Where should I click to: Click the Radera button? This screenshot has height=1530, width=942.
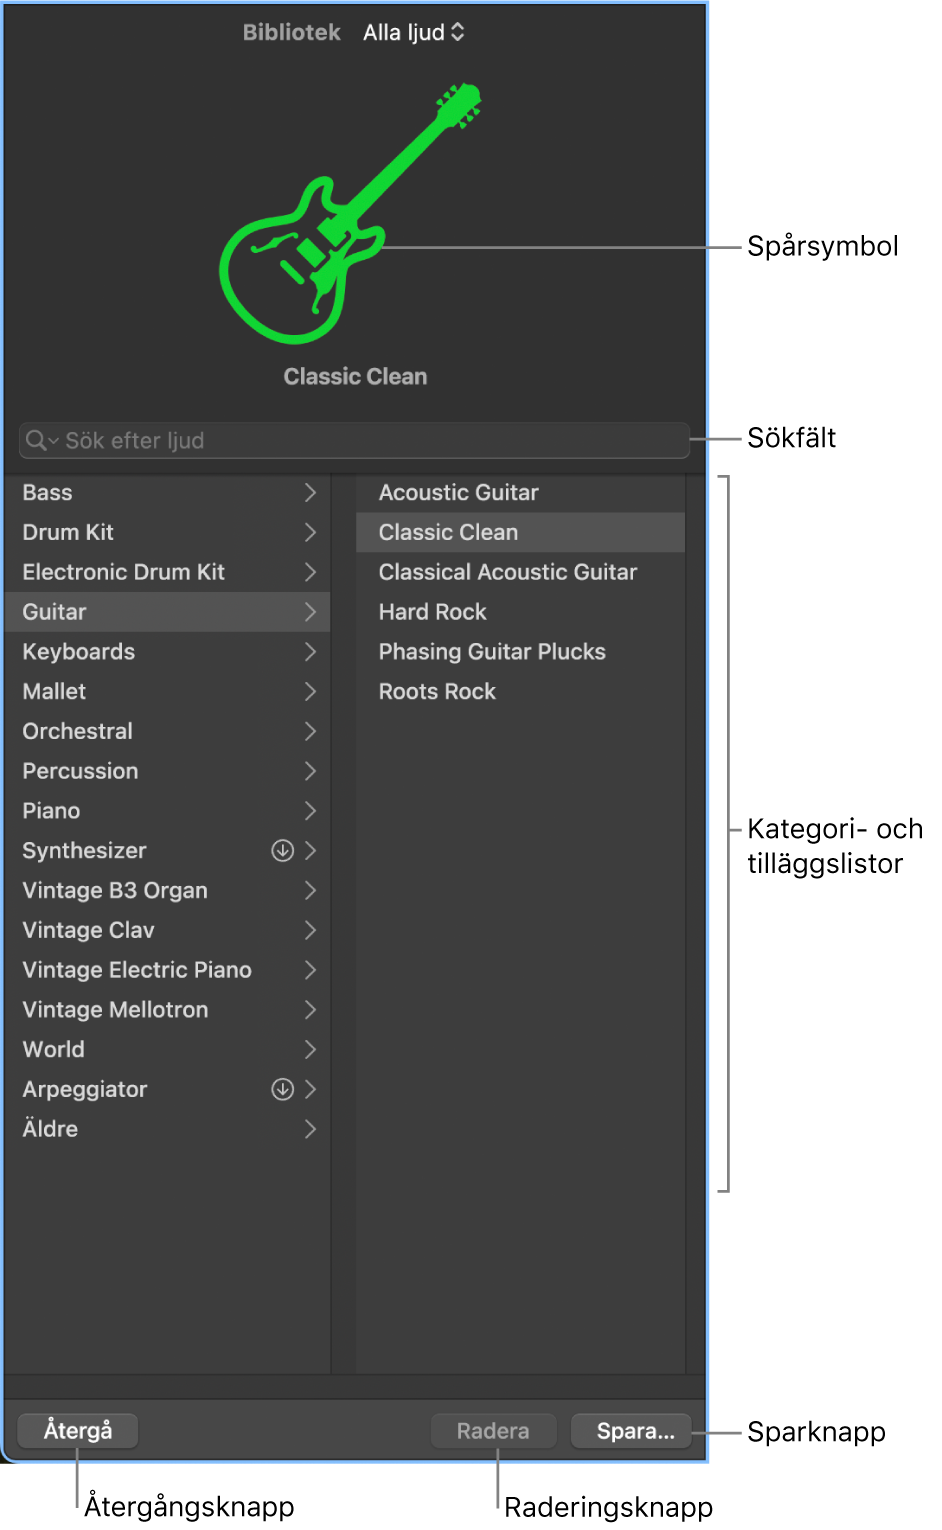(493, 1431)
